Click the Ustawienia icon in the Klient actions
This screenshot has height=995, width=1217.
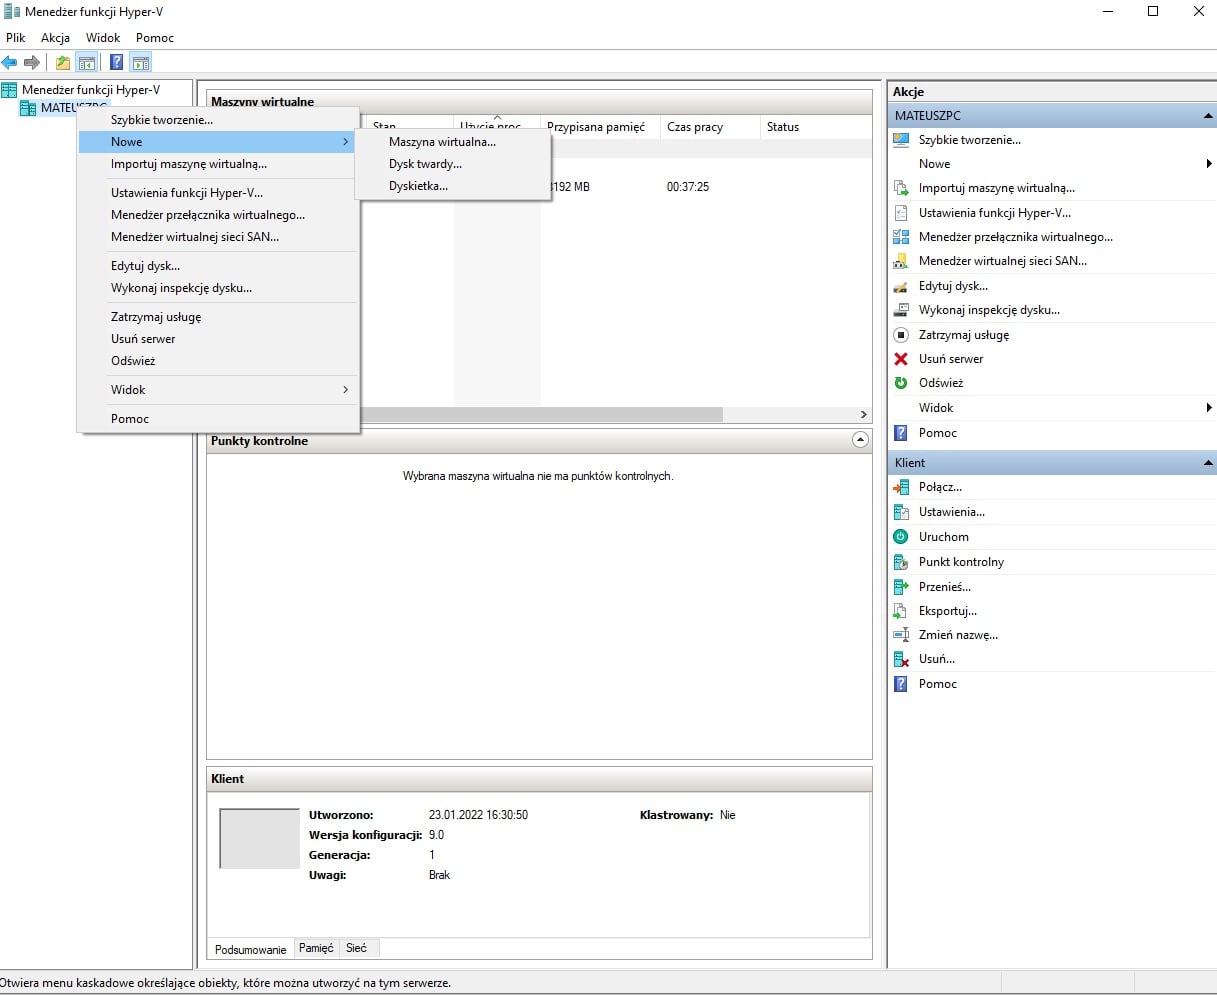pos(901,512)
